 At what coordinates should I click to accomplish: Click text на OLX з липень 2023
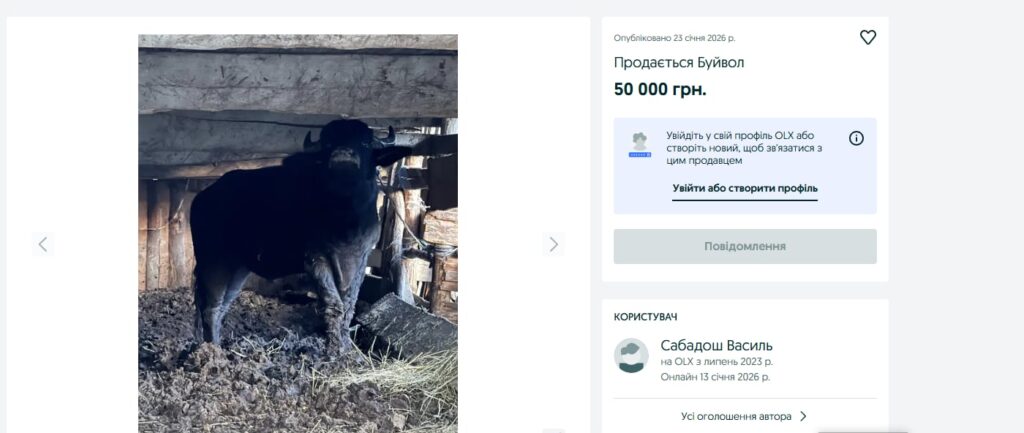pos(716,361)
